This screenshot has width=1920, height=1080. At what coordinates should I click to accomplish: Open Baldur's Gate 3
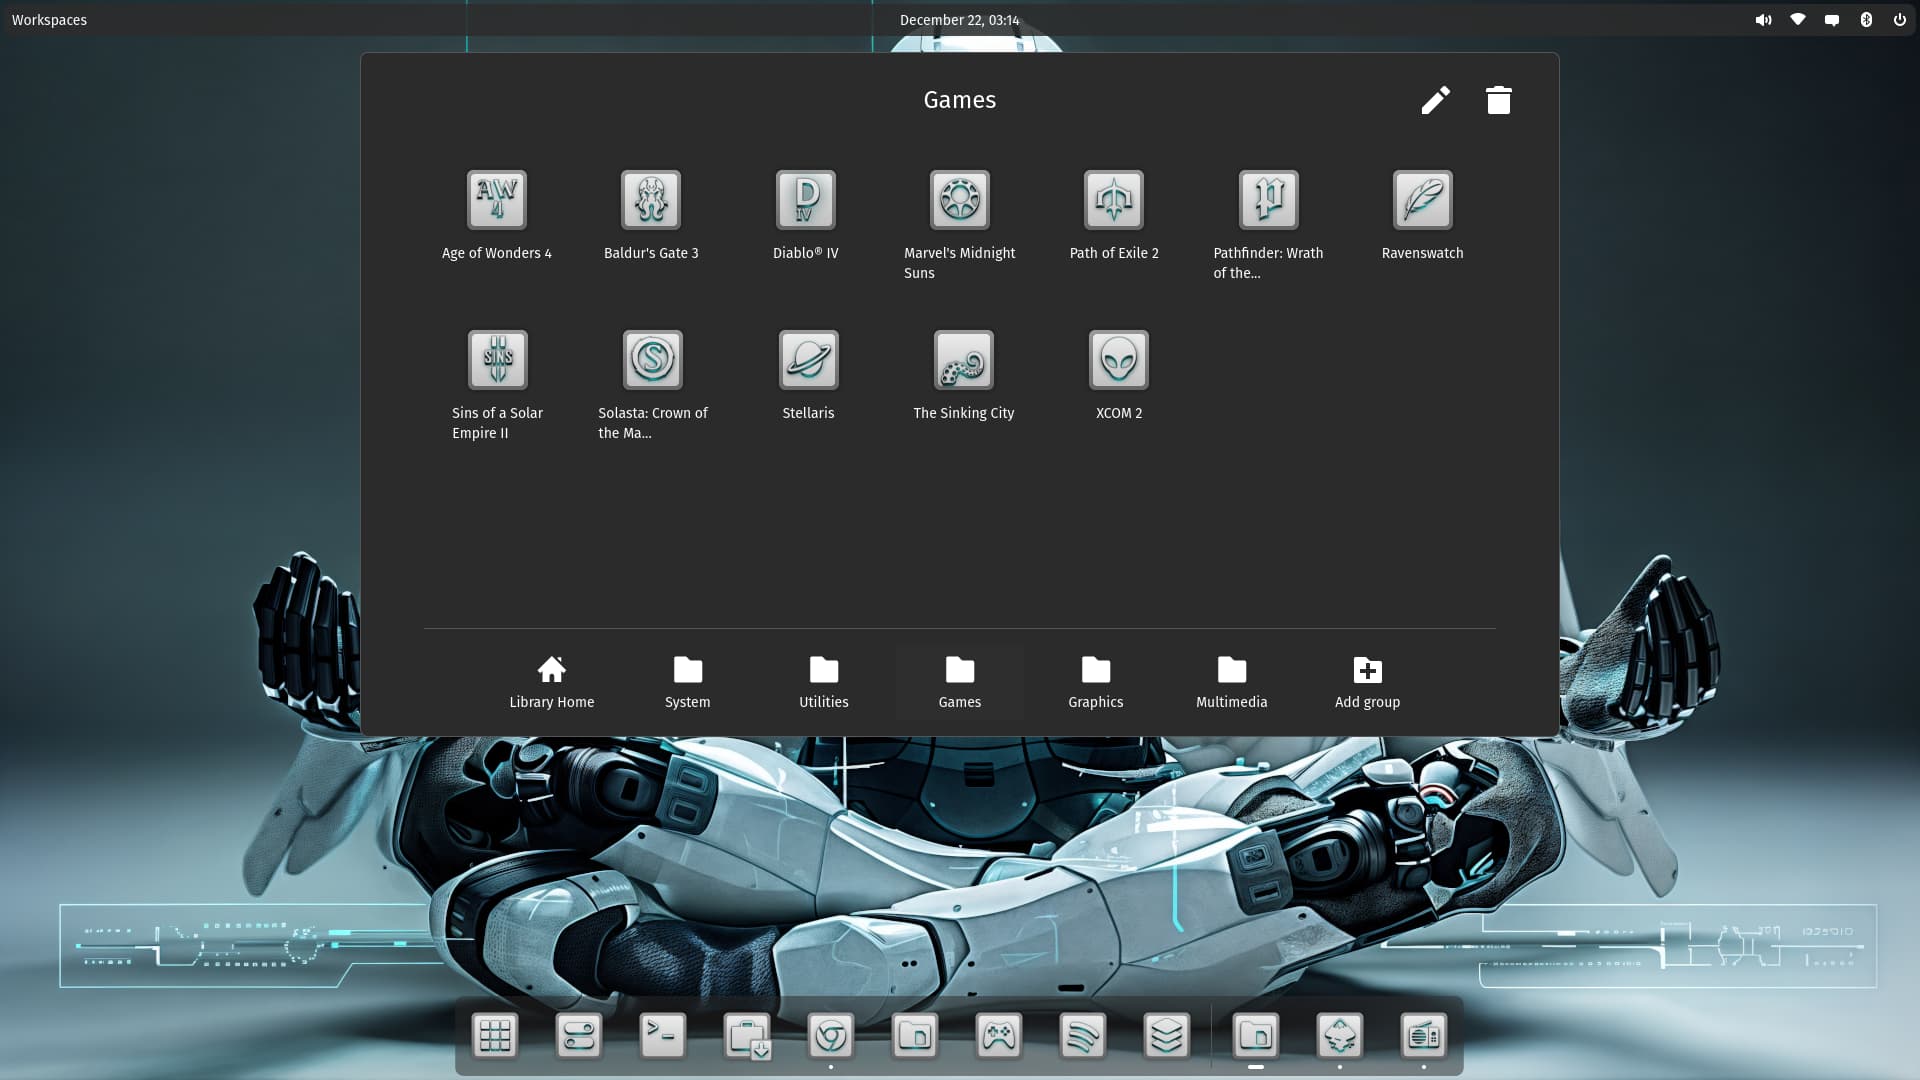tap(651, 200)
